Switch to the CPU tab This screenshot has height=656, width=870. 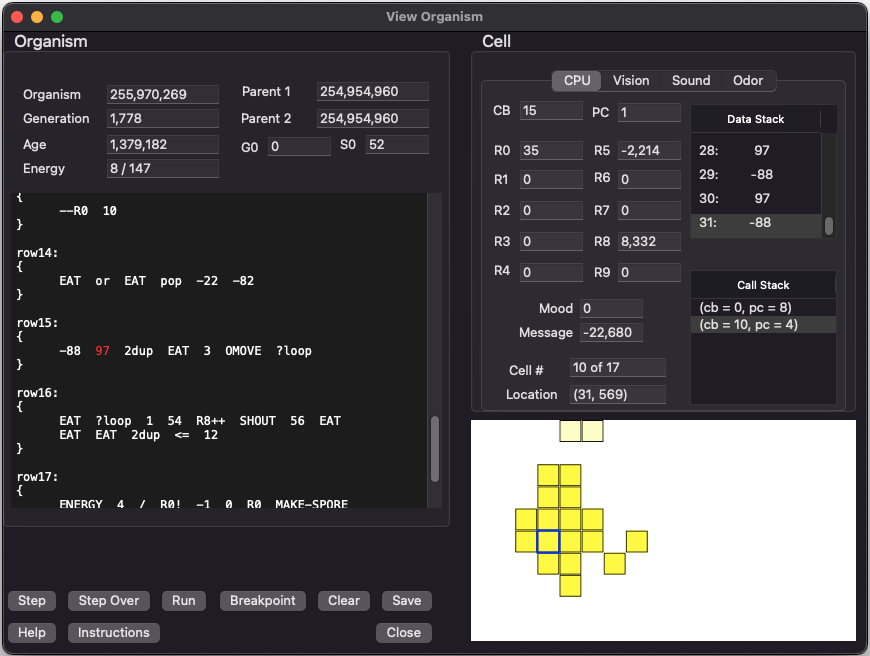point(576,80)
